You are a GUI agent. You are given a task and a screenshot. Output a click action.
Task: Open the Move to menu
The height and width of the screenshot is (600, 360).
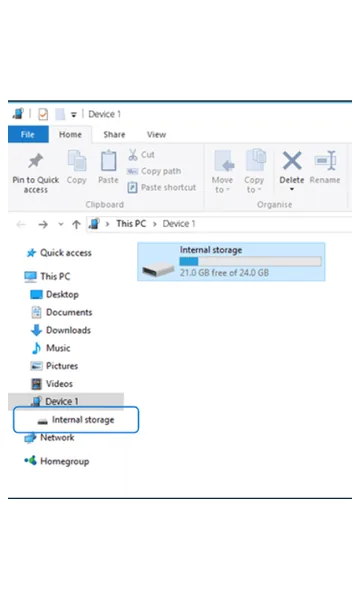(222, 171)
